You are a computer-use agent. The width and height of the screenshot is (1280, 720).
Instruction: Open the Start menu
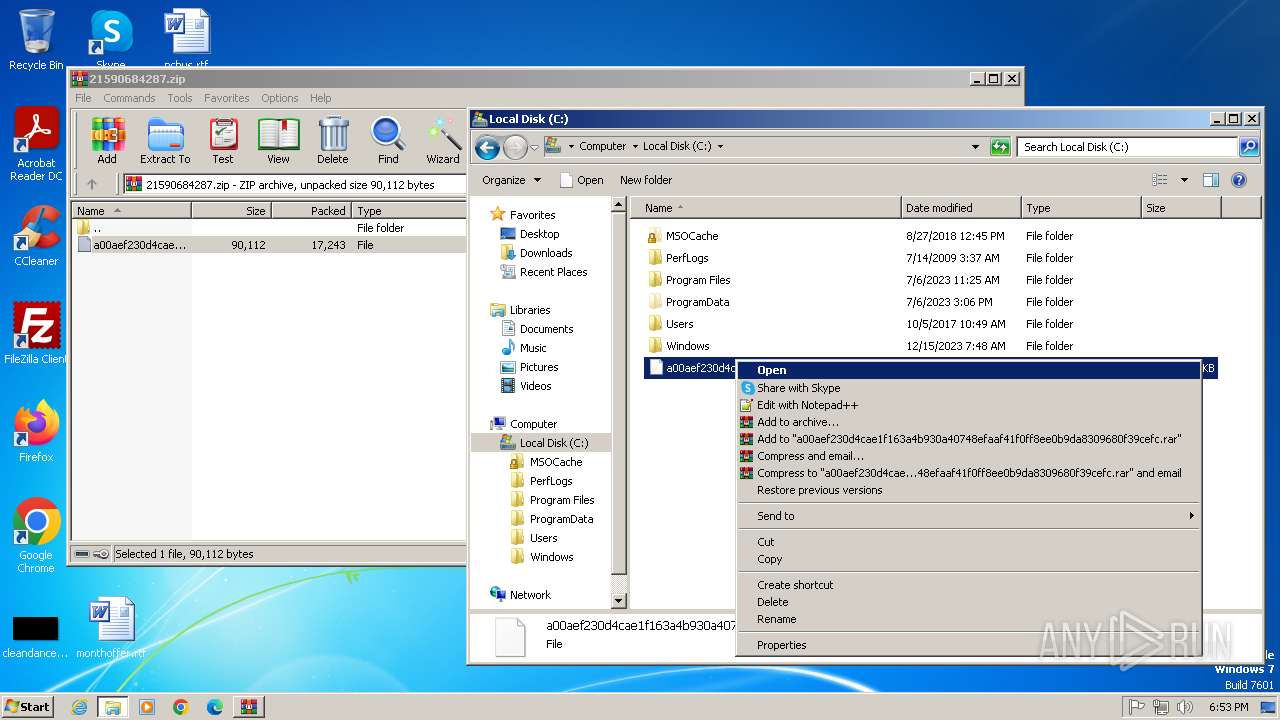pos(27,707)
